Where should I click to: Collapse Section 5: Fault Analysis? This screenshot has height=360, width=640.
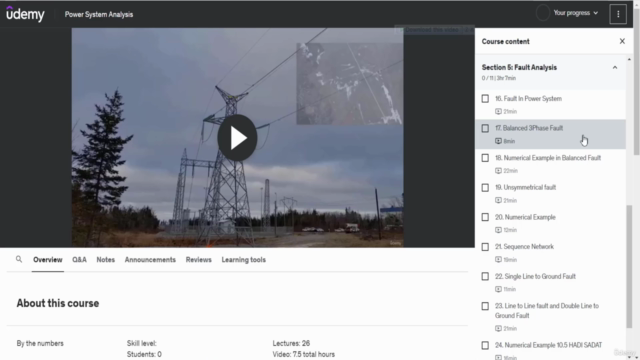pos(615,67)
